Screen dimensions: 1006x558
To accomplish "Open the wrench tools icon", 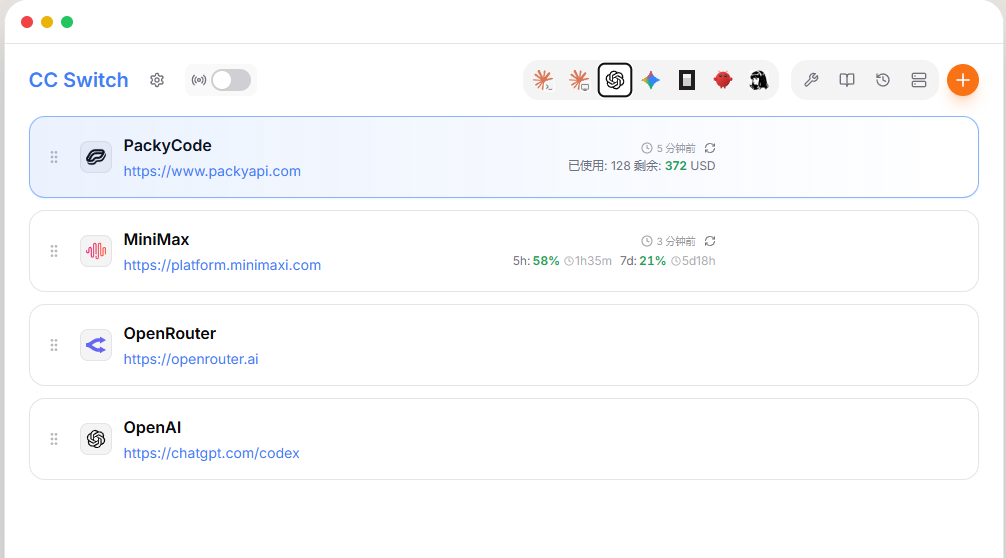I will pos(811,80).
